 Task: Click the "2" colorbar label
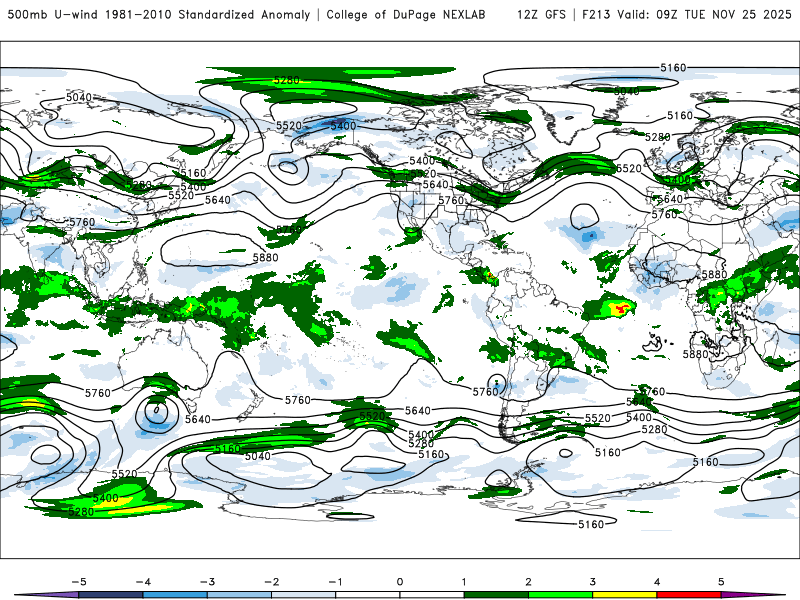pyautogui.click(x=528, y=582)
